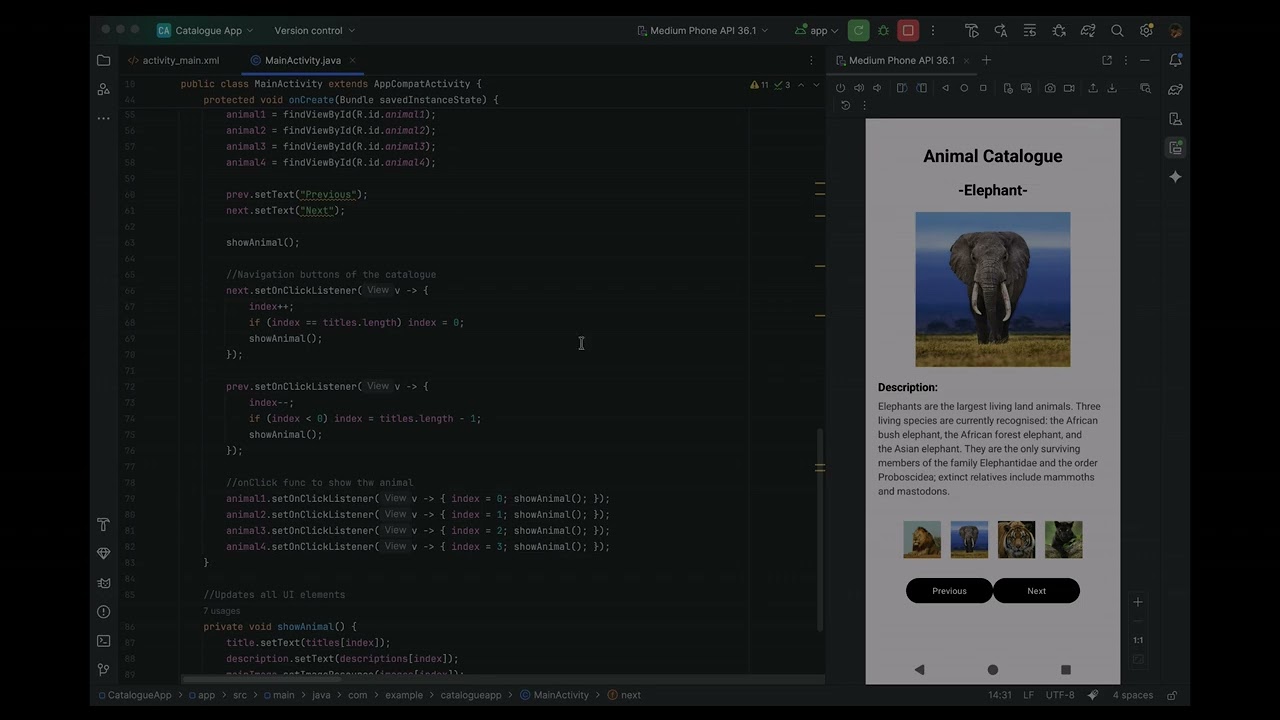Click the vertical scrollbar of the code editor
1280x720 pixels.
820,530
